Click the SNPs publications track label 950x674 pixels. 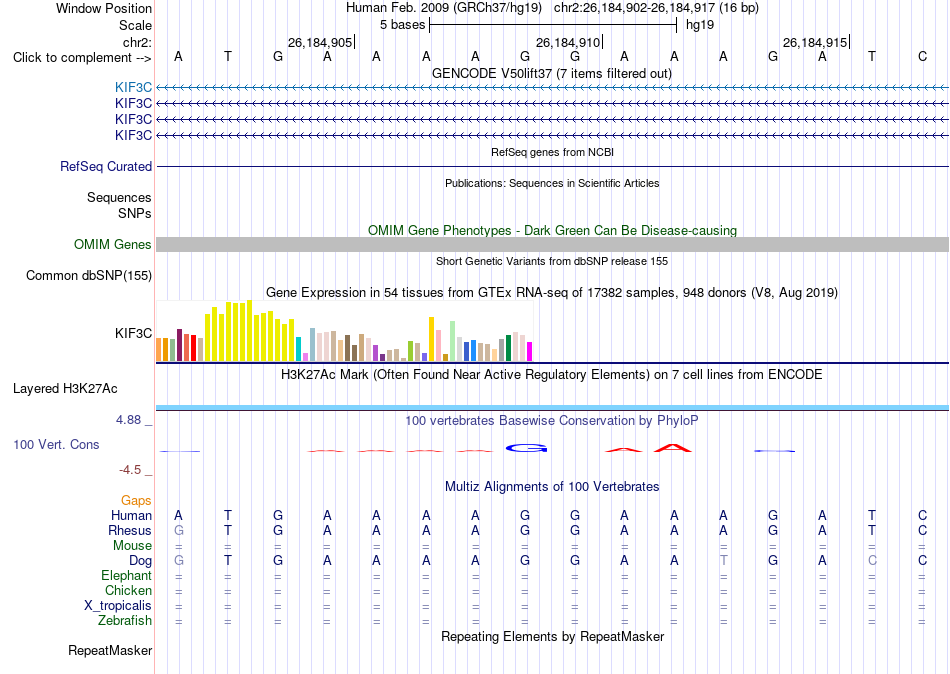pos(135,213)
